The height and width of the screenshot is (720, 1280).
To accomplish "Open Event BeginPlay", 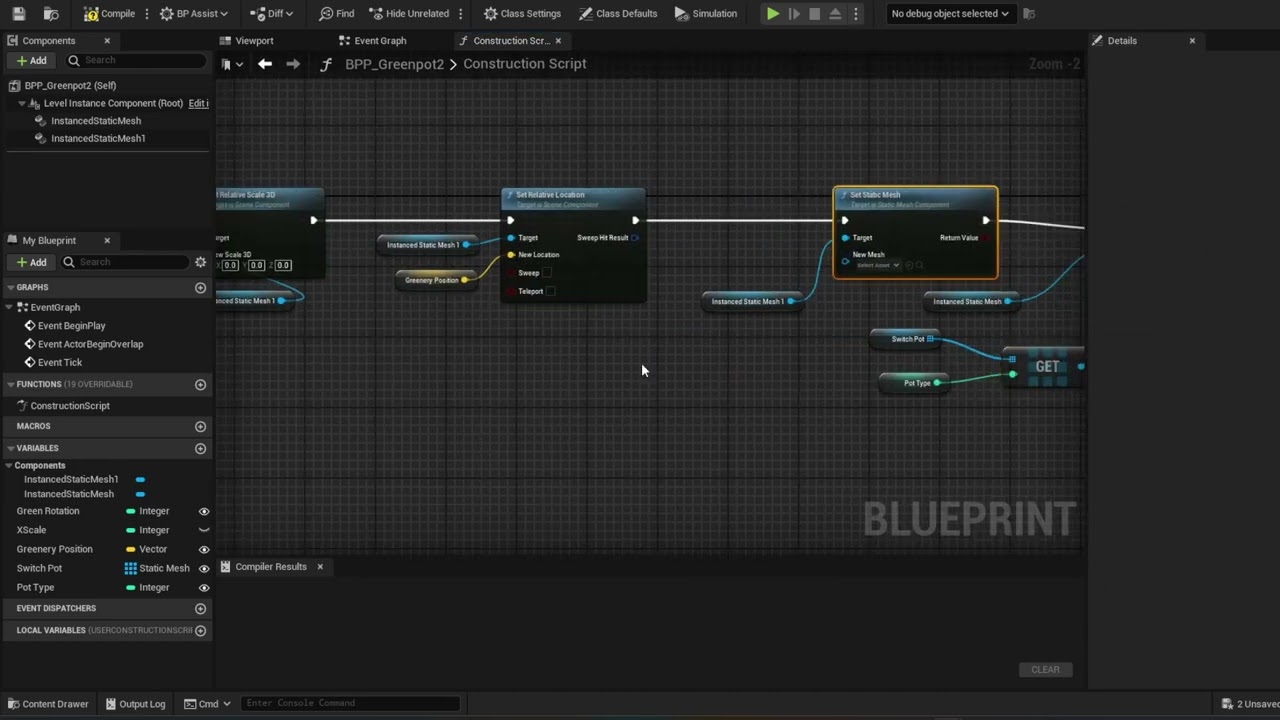I will point(71,326).
